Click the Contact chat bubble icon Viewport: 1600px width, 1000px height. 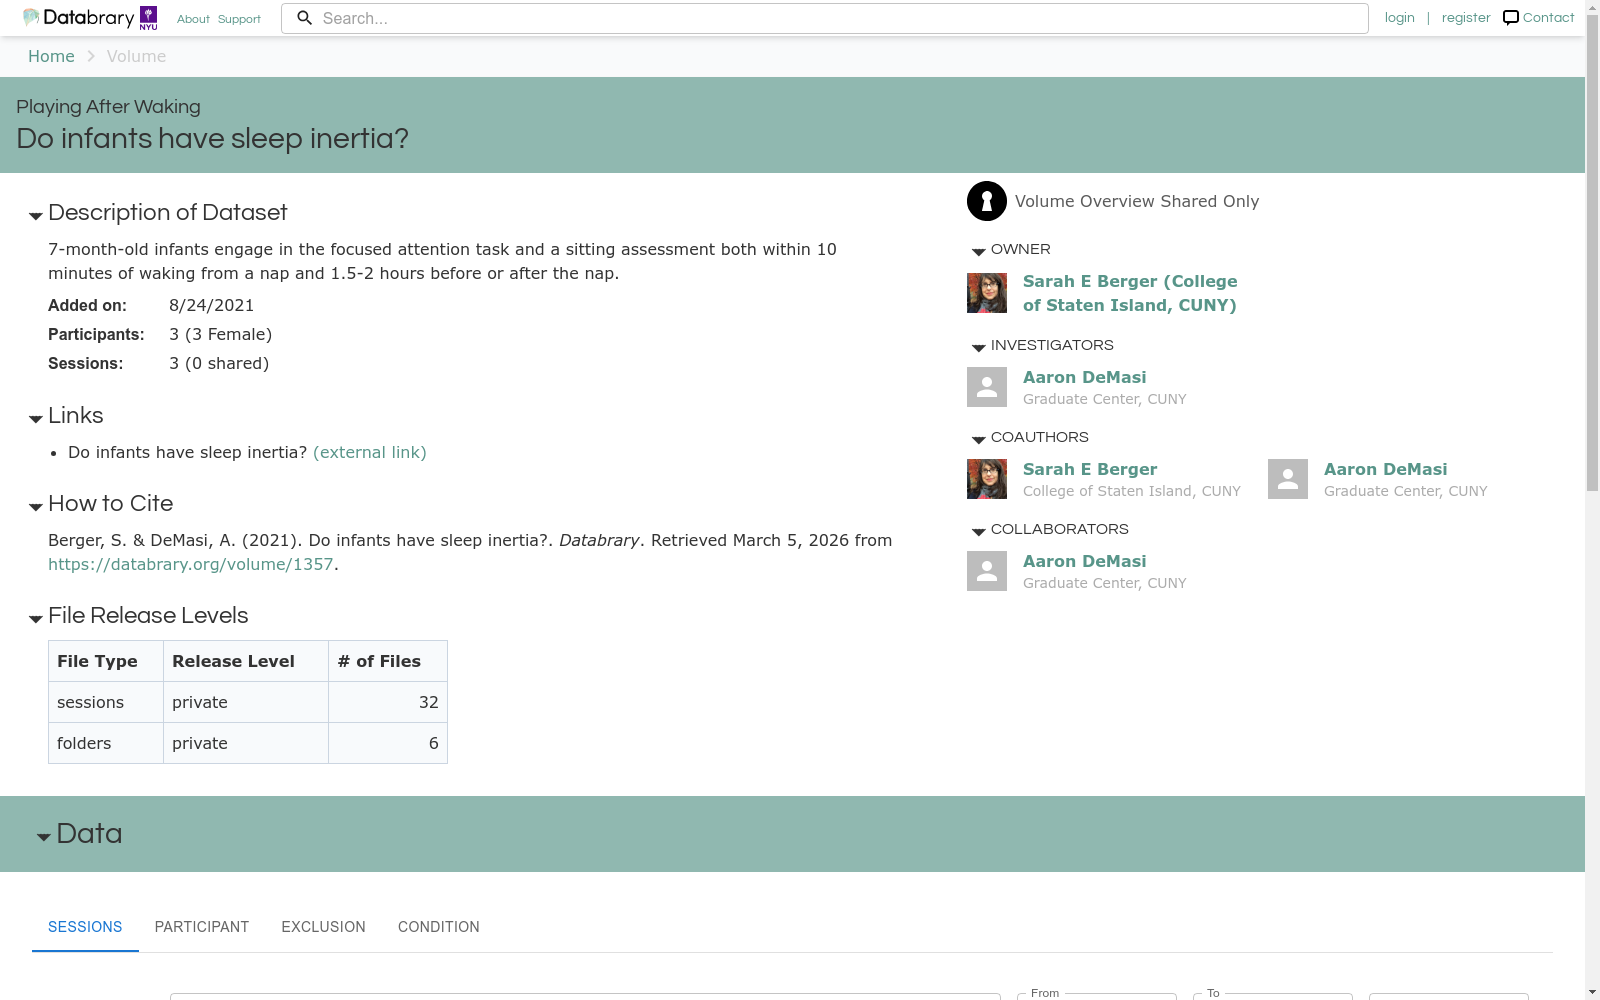1511,18
